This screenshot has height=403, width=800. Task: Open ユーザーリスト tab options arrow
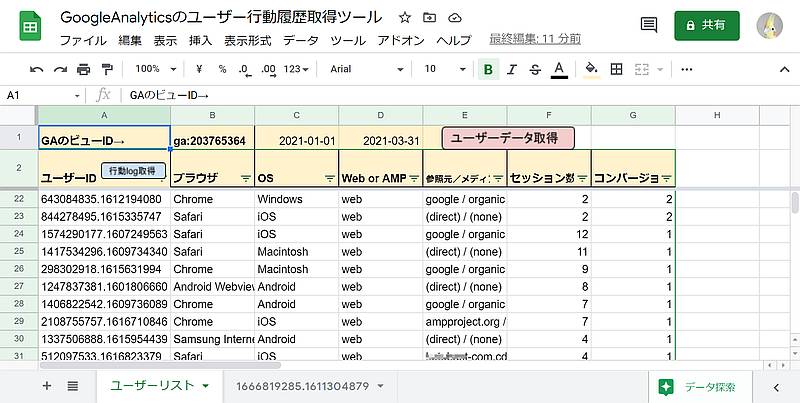coord(206,386)
